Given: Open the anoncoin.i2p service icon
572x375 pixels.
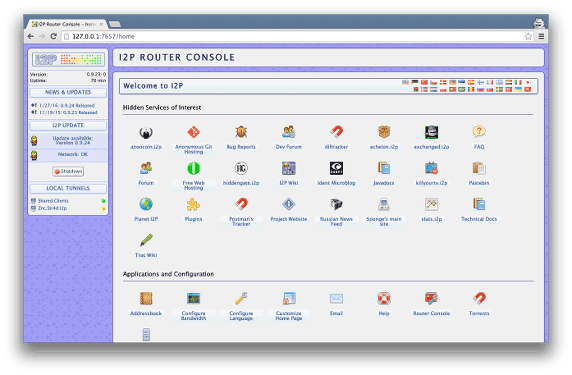Looking at the screenshot, I should click(146, 132).
